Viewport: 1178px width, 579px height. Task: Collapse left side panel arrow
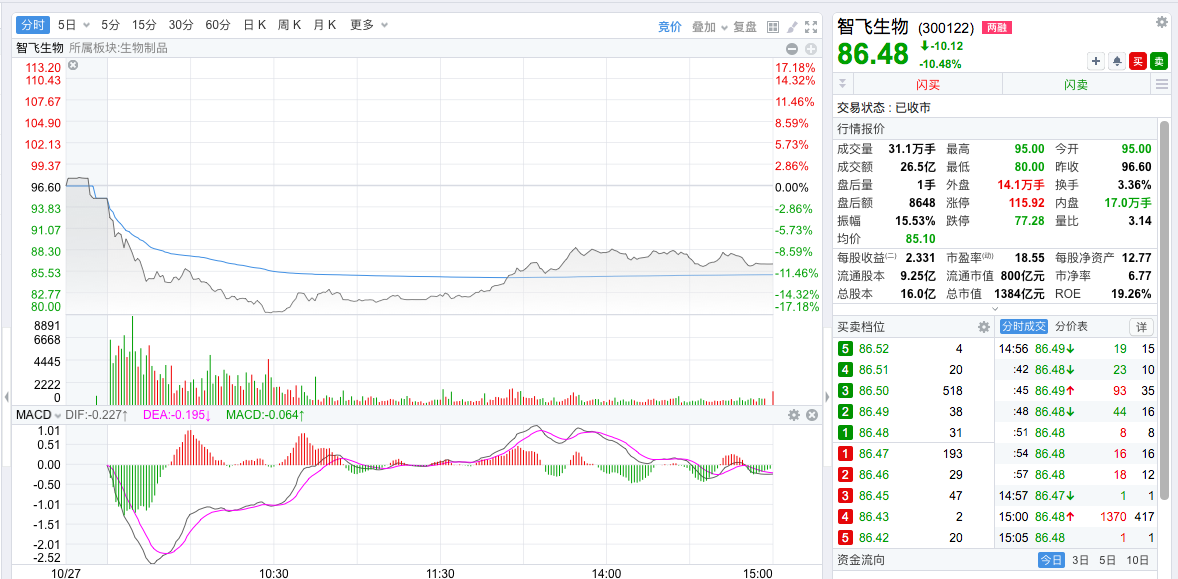(x=7, y=397)
